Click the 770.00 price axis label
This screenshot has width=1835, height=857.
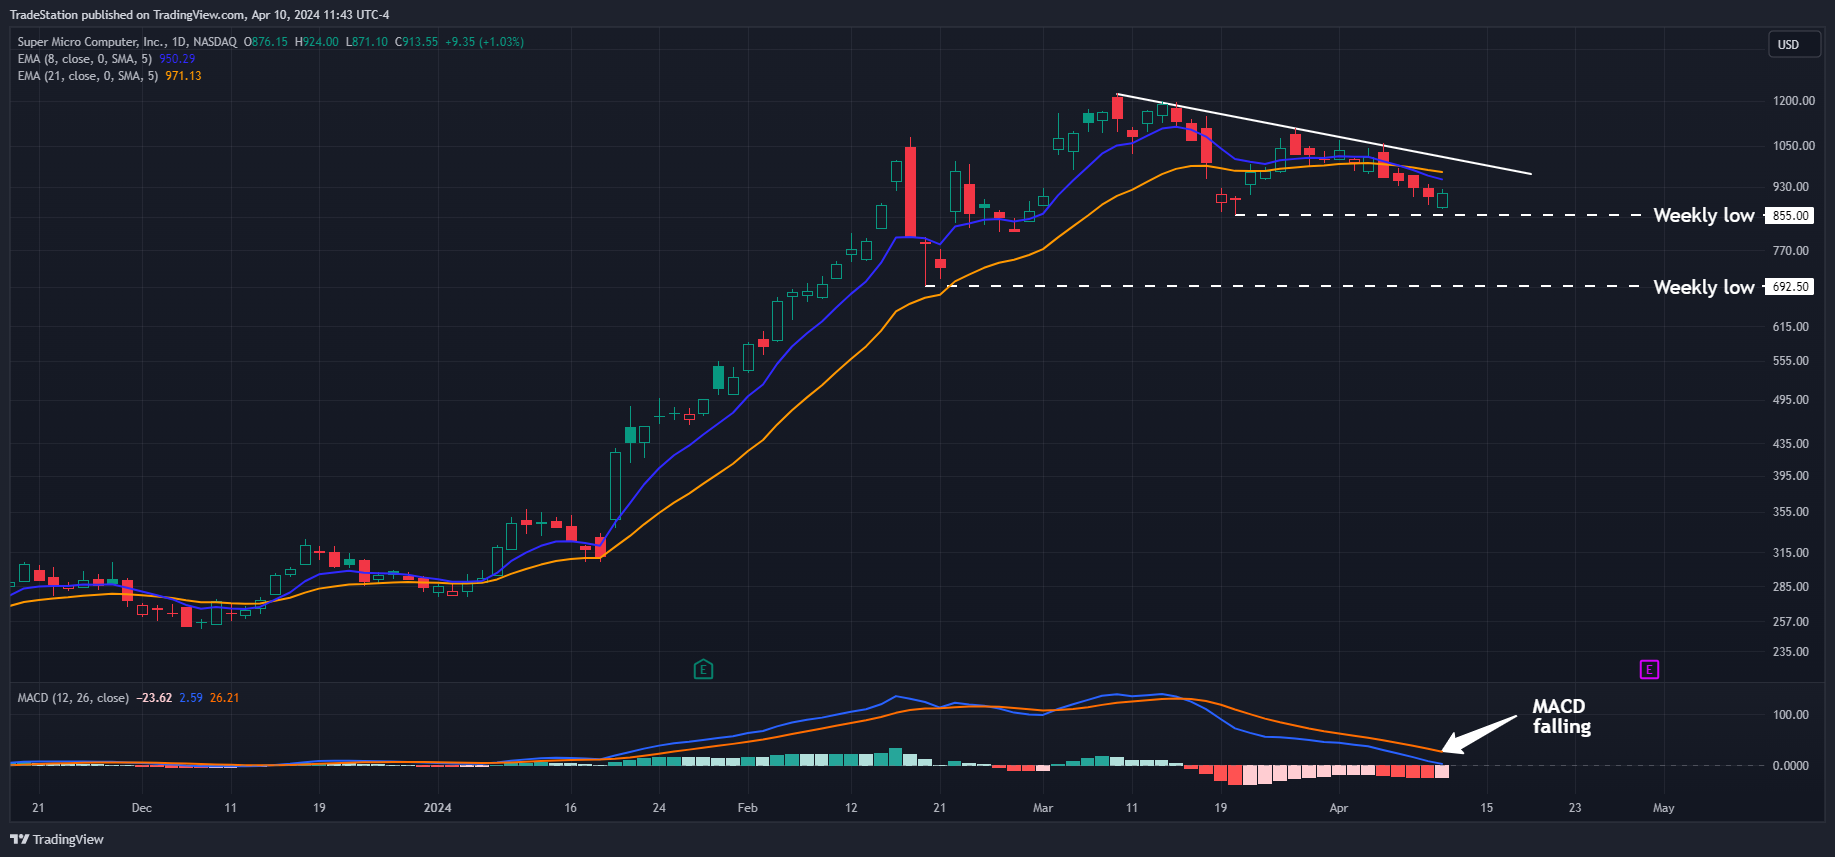[1790, 251]
